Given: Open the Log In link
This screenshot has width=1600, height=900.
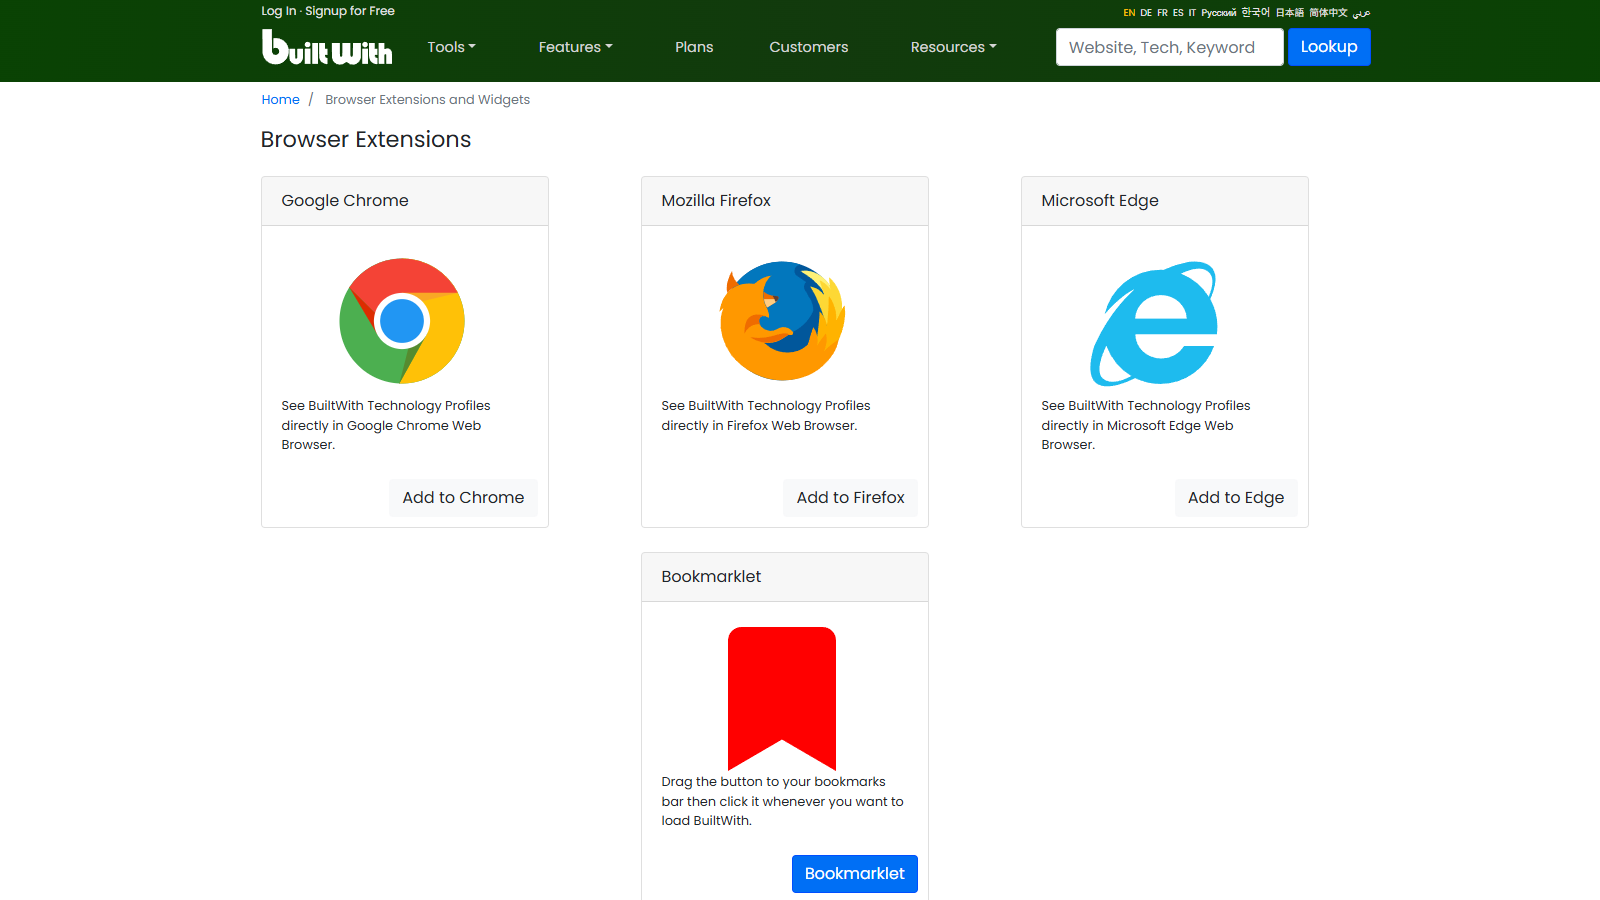Looking at the screenshot, I should click(278, 11).
